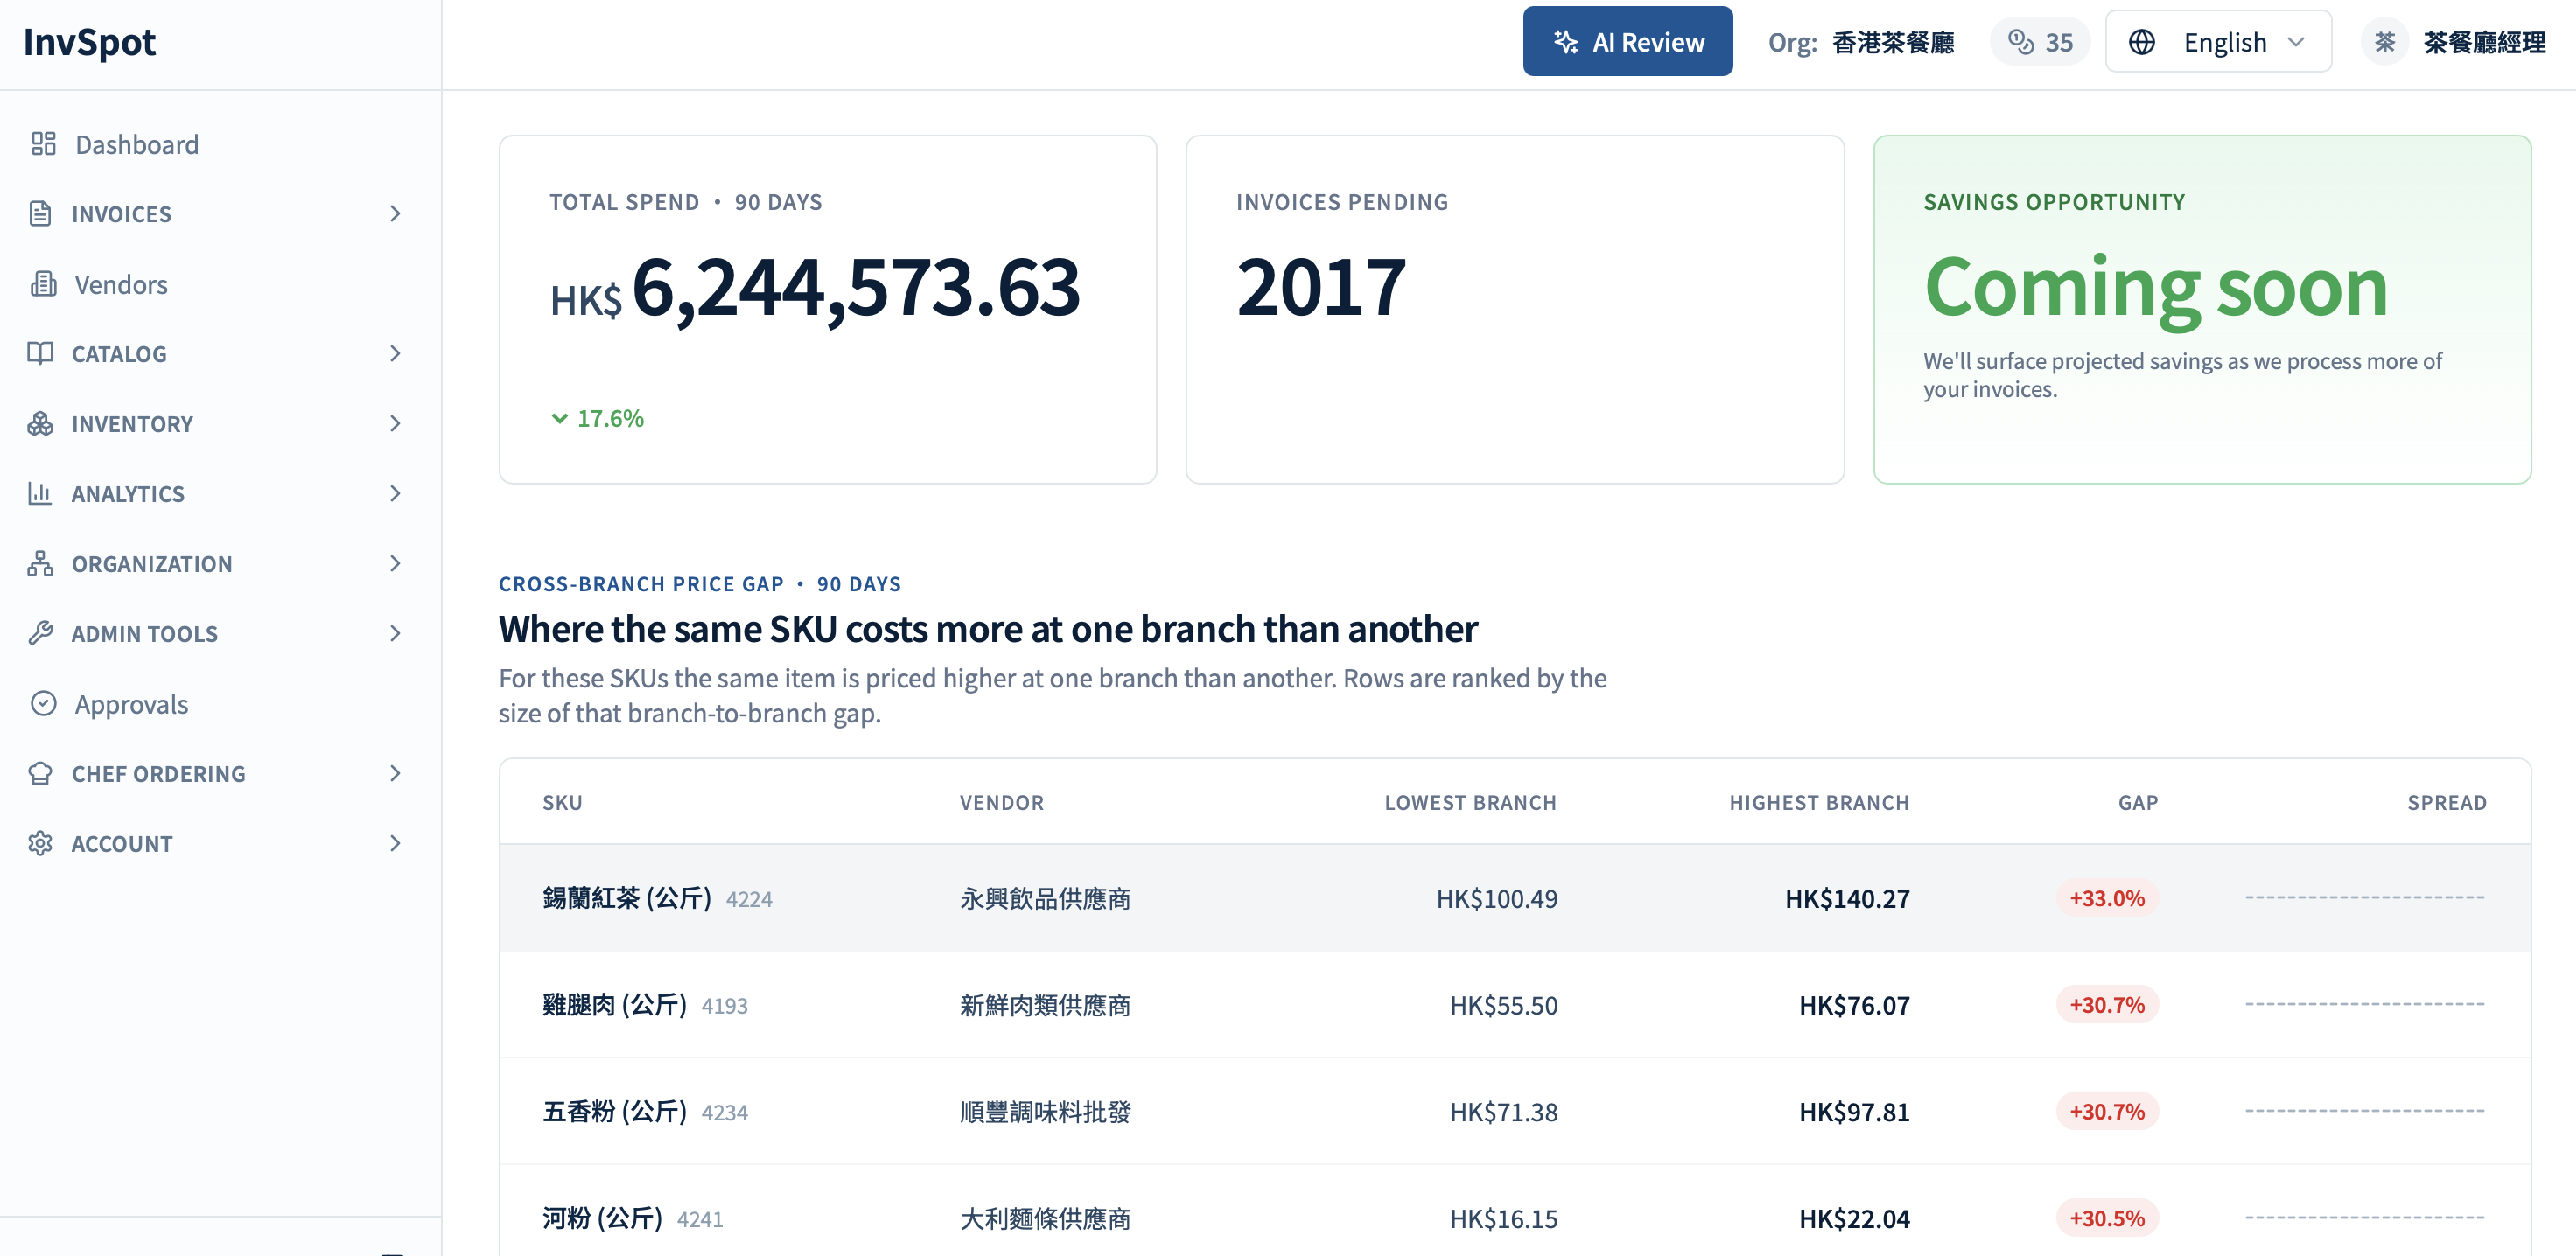
Task: Click the 五香粉 (公斤) SKU name
Action: tap(614, 1111)
